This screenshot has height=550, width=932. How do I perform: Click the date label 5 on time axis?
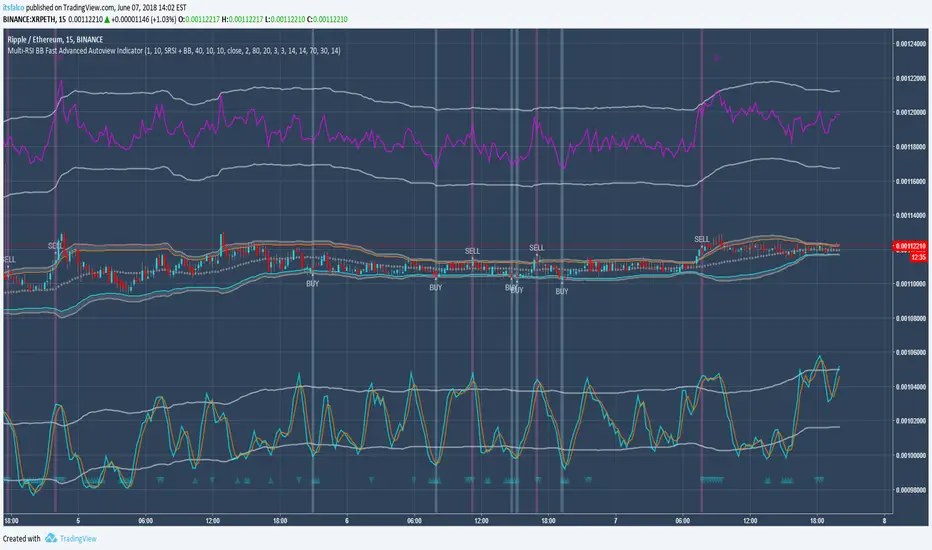pos(78,521)
